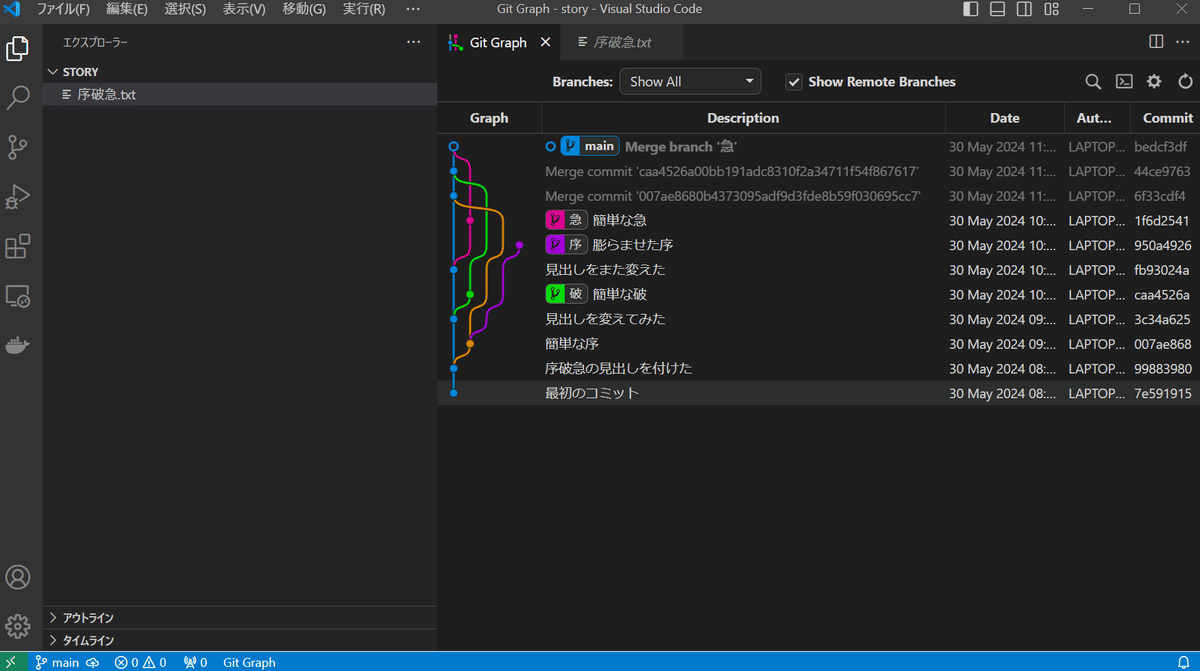Open Explorer Views and More Actions ellipsis

coord(414,42)
